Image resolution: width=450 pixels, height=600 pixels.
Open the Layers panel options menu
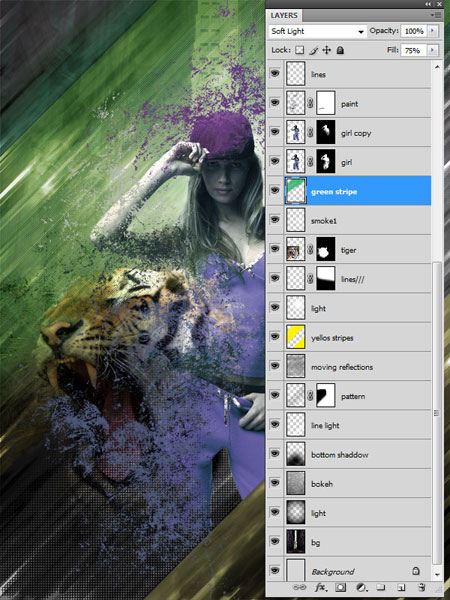click(435, 15)
